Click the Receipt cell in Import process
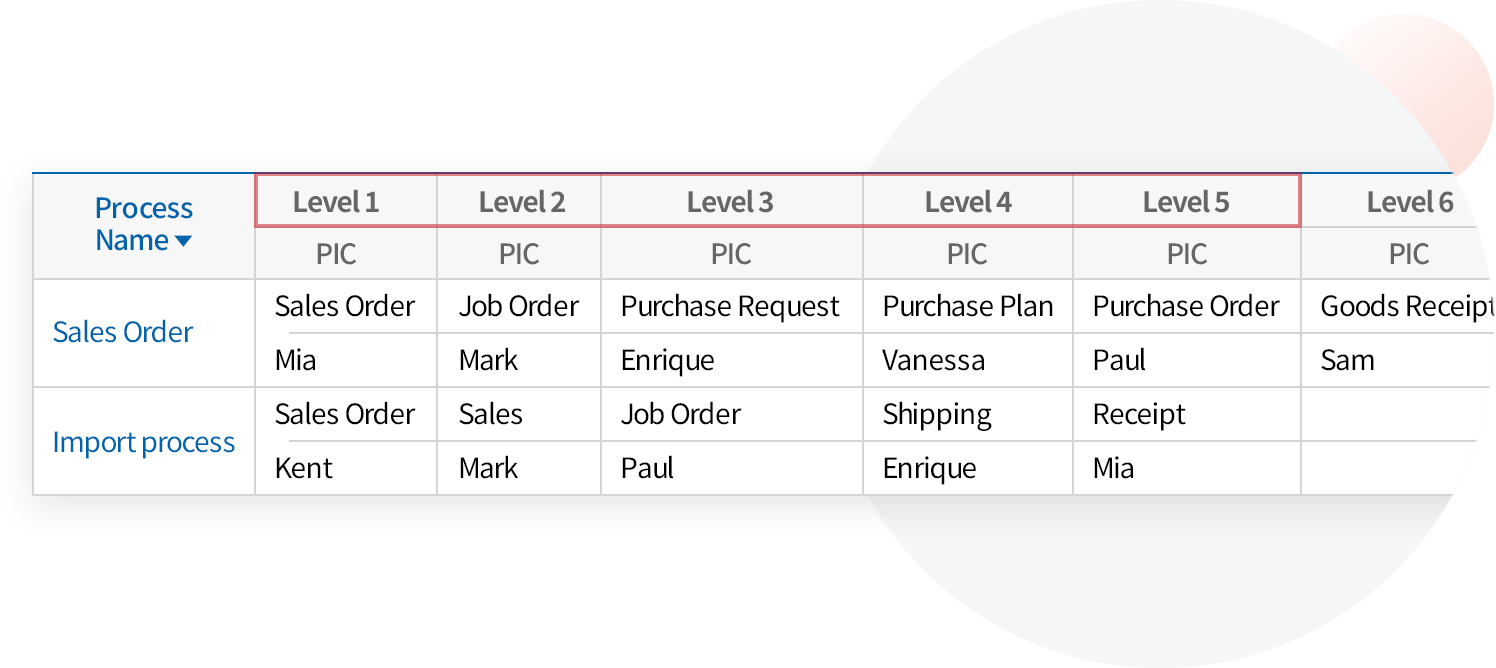The width and height of the screenshot is (1496, 668). click(1139, 414)
